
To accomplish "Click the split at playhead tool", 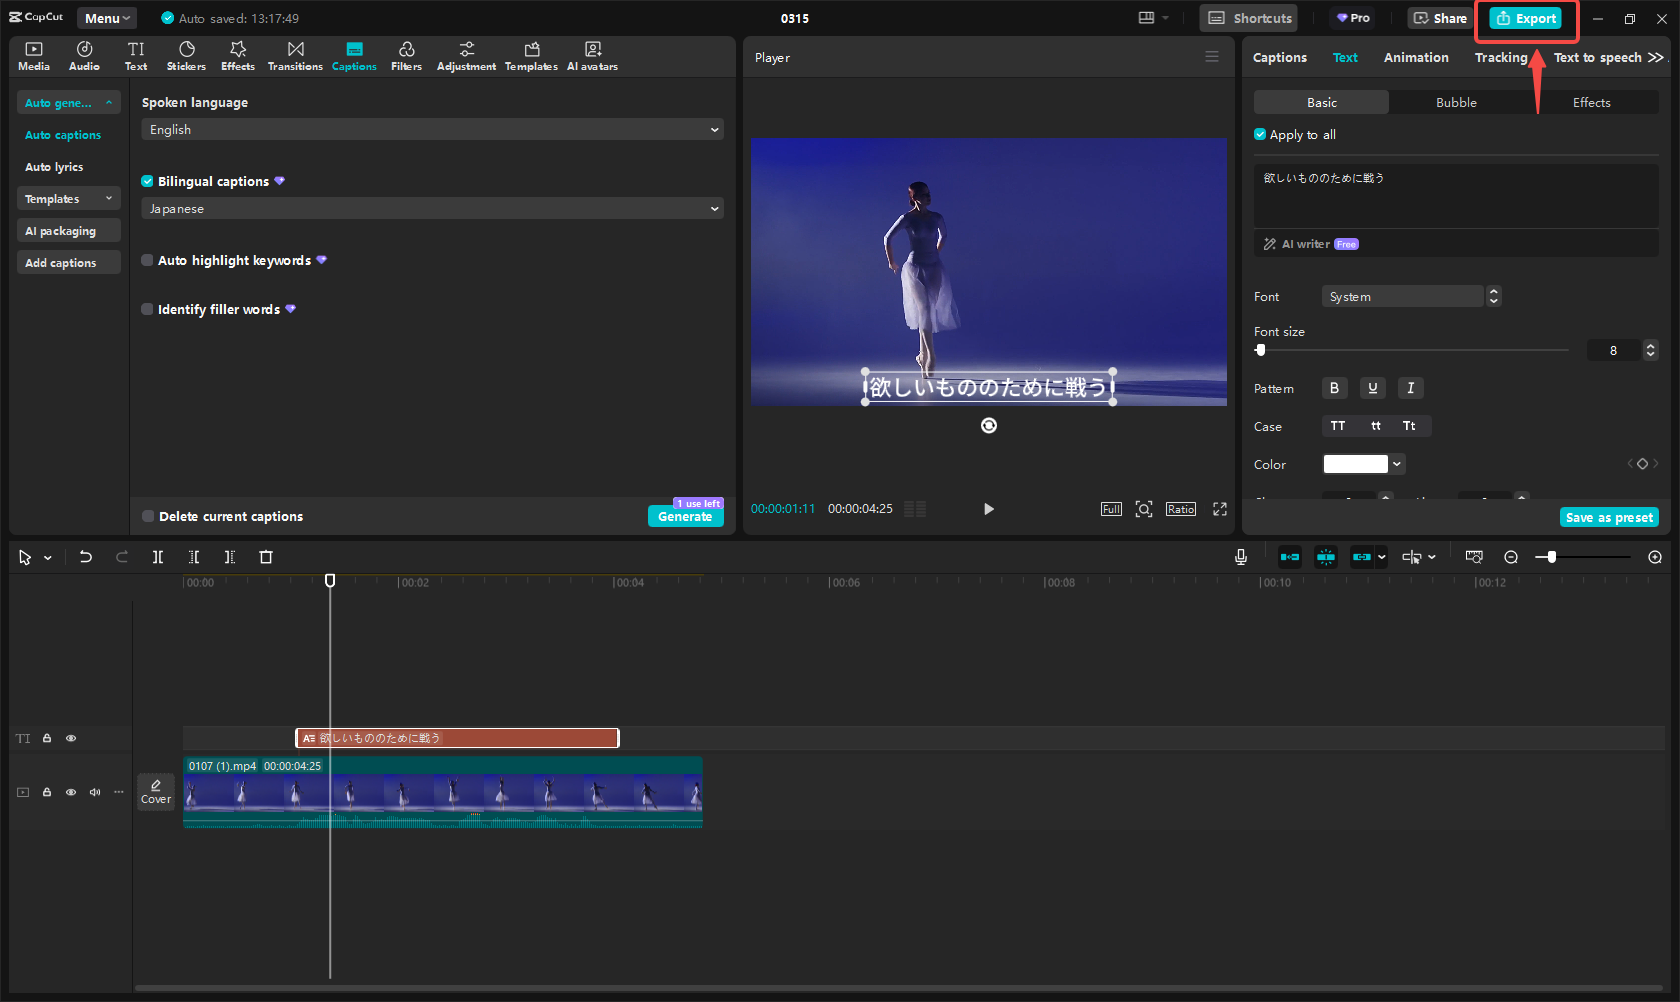I will pyautogui.click(x=158, y=557).
